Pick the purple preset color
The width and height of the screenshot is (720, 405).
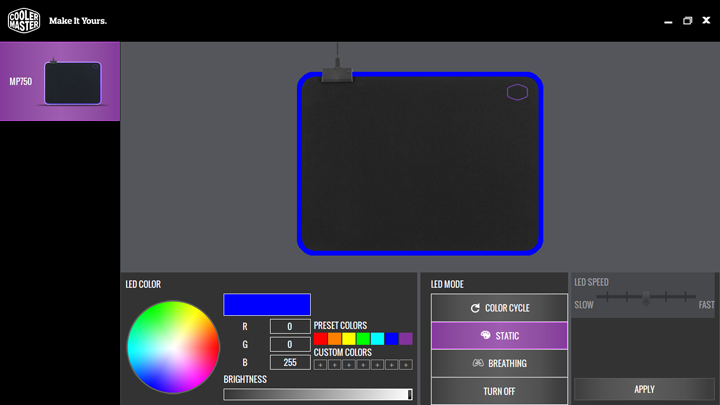(406, 339)
